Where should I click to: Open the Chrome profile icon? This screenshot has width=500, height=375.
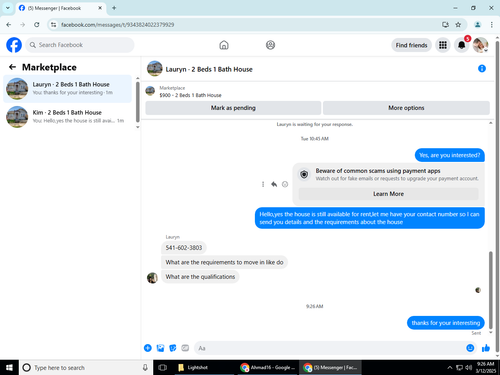(478, 25)
